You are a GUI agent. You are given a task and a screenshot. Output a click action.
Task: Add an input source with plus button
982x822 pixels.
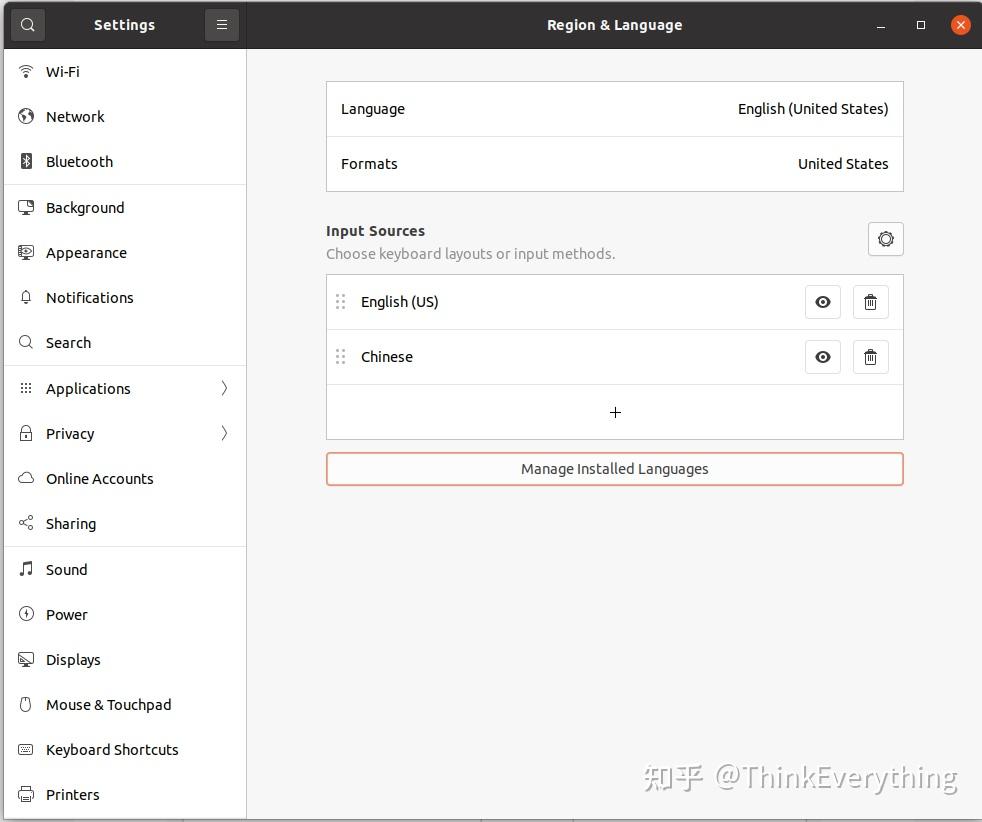click(x=615, y=412)
